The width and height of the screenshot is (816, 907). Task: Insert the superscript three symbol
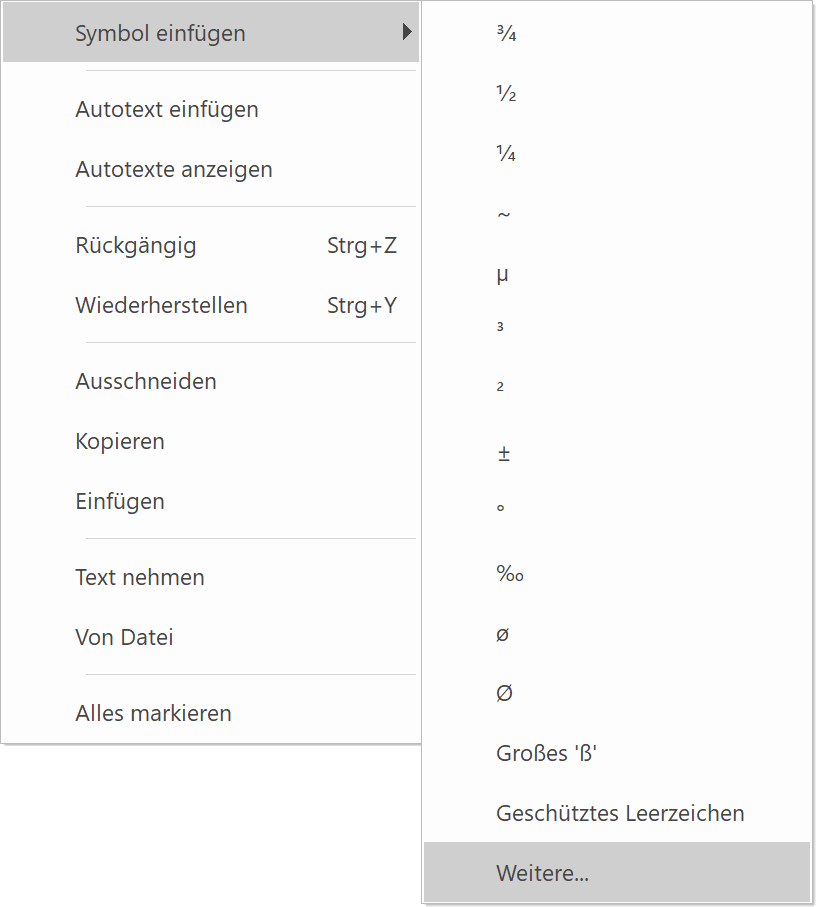click(501, 328)
